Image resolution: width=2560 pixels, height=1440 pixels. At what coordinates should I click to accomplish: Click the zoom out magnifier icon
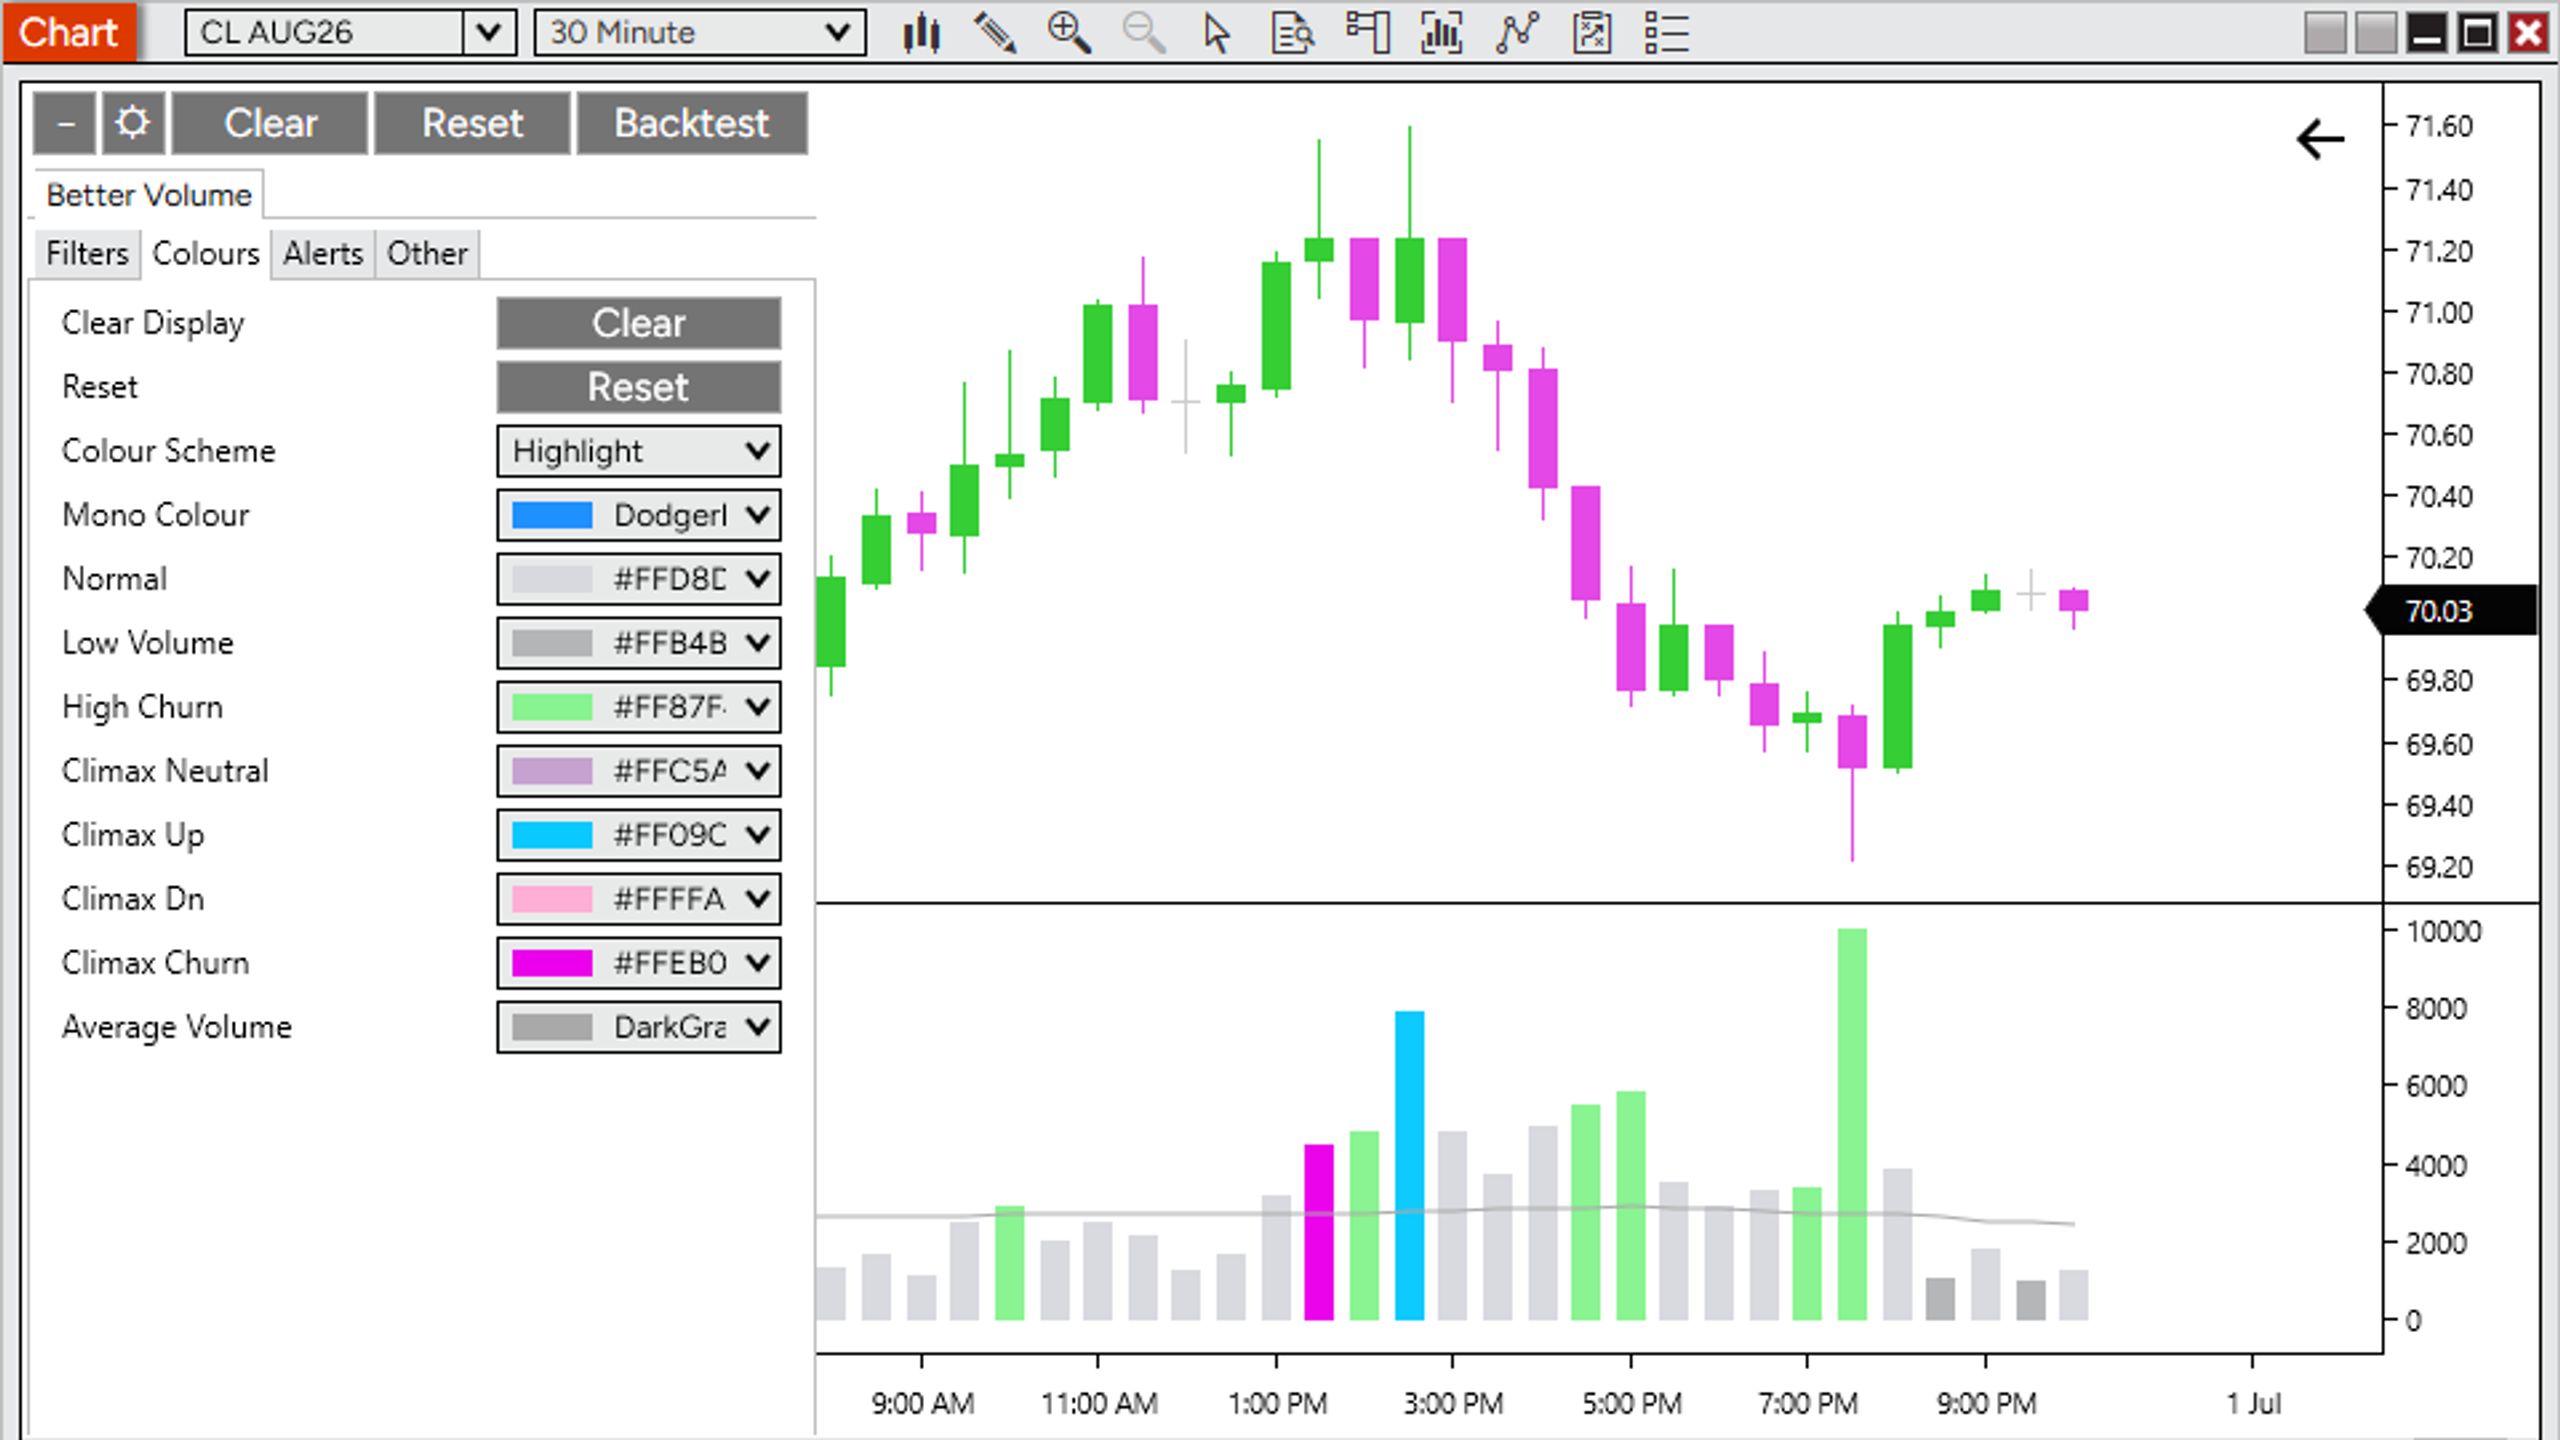[x=1143, y=33]
